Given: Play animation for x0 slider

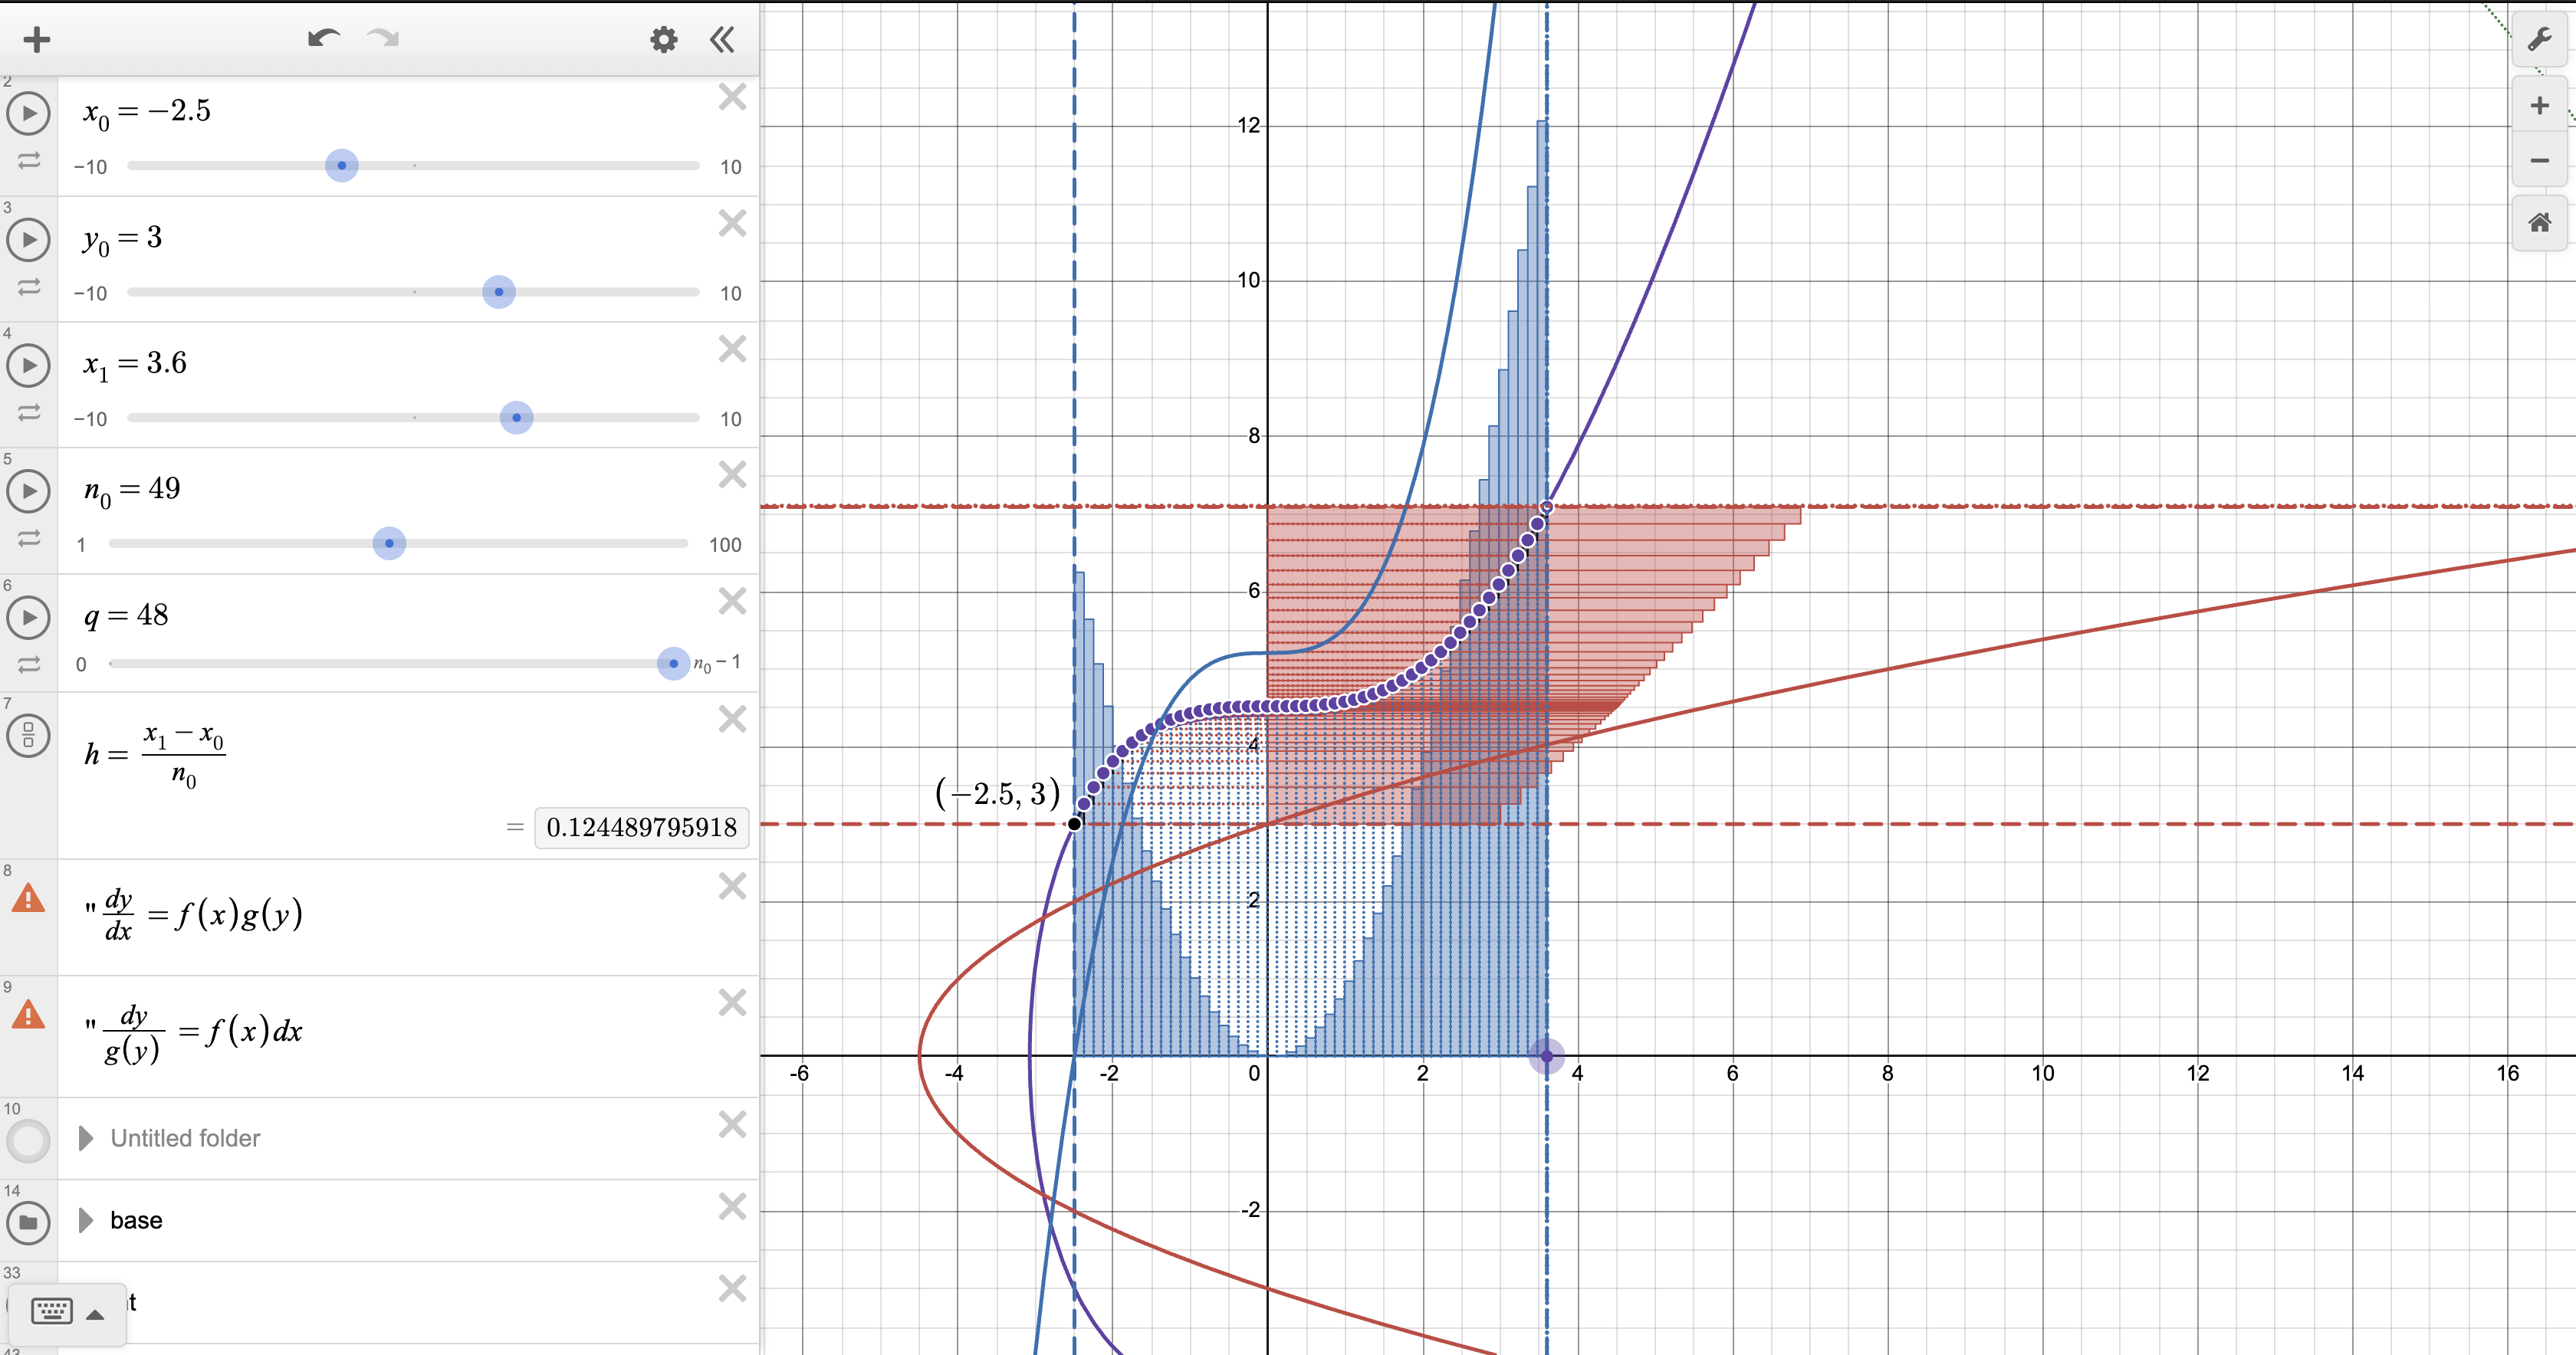Looking at the screenshot, I should 29,114.
